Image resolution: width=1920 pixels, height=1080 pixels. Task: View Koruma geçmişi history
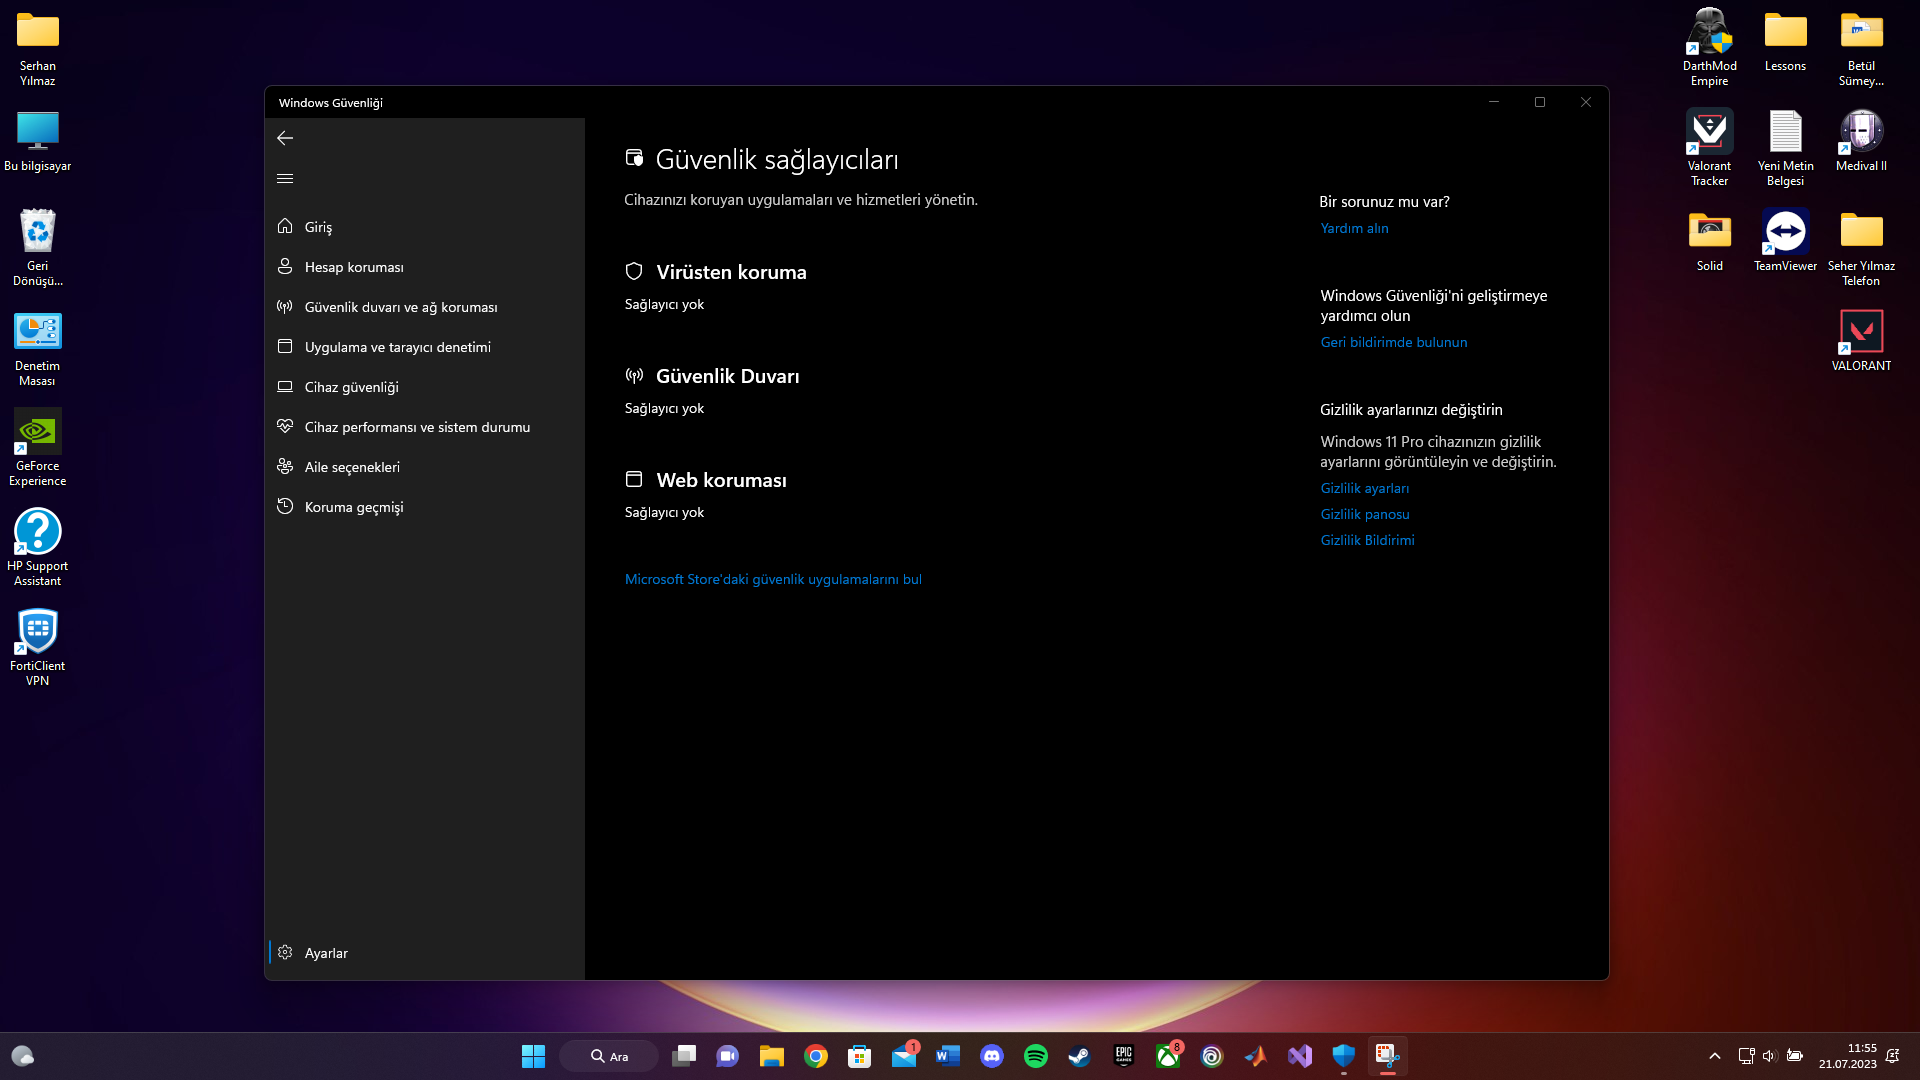[x=354, y=507]
